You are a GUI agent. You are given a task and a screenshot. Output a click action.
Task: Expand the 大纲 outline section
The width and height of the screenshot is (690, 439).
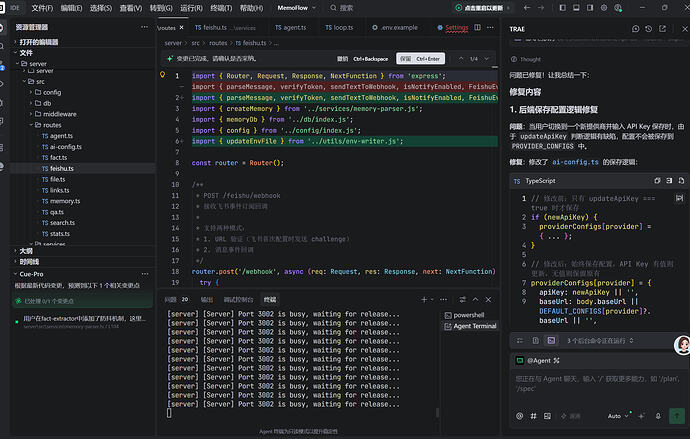click(26, 251)
